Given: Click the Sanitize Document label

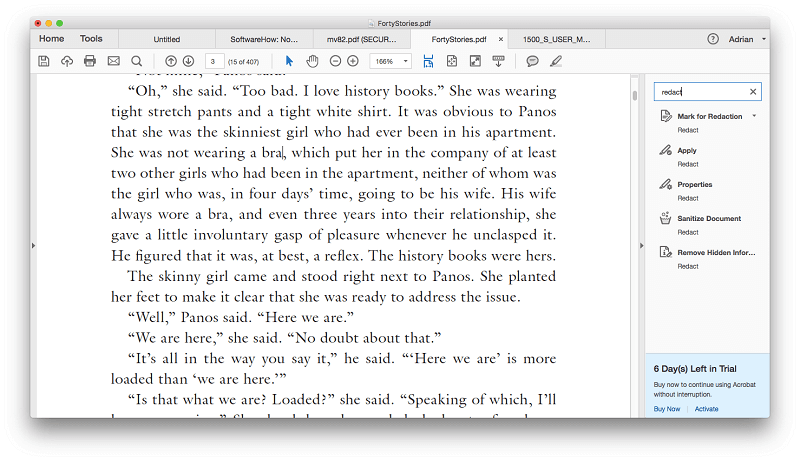Looking at the screenshot, I should tap(709, 218).
